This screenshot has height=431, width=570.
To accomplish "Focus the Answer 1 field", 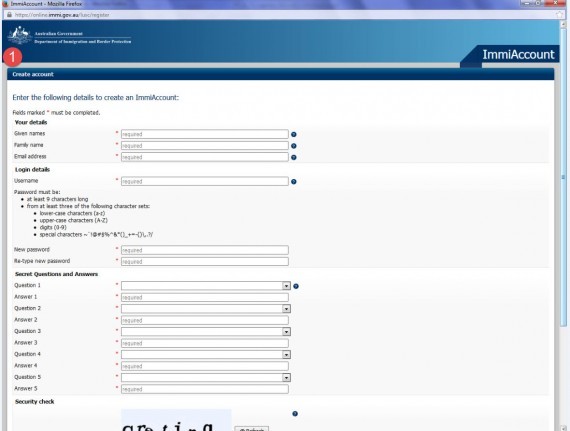I will [205, 298].
